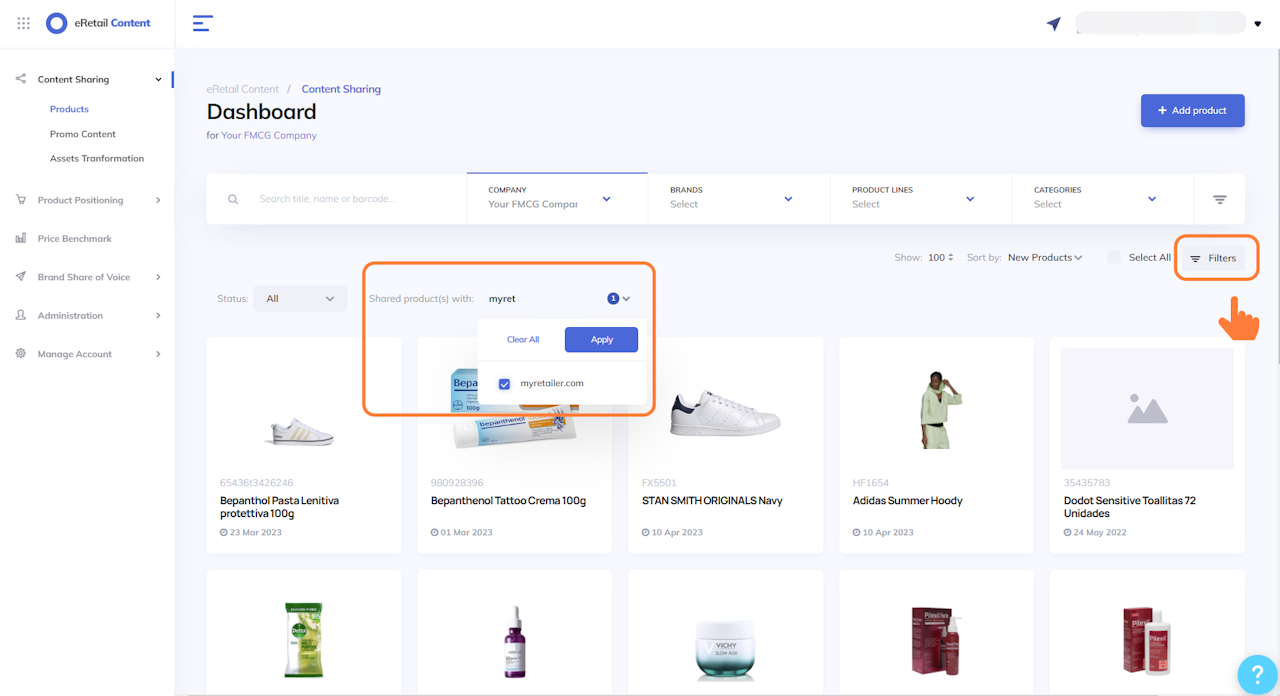Open the Company dropdown

557,198
